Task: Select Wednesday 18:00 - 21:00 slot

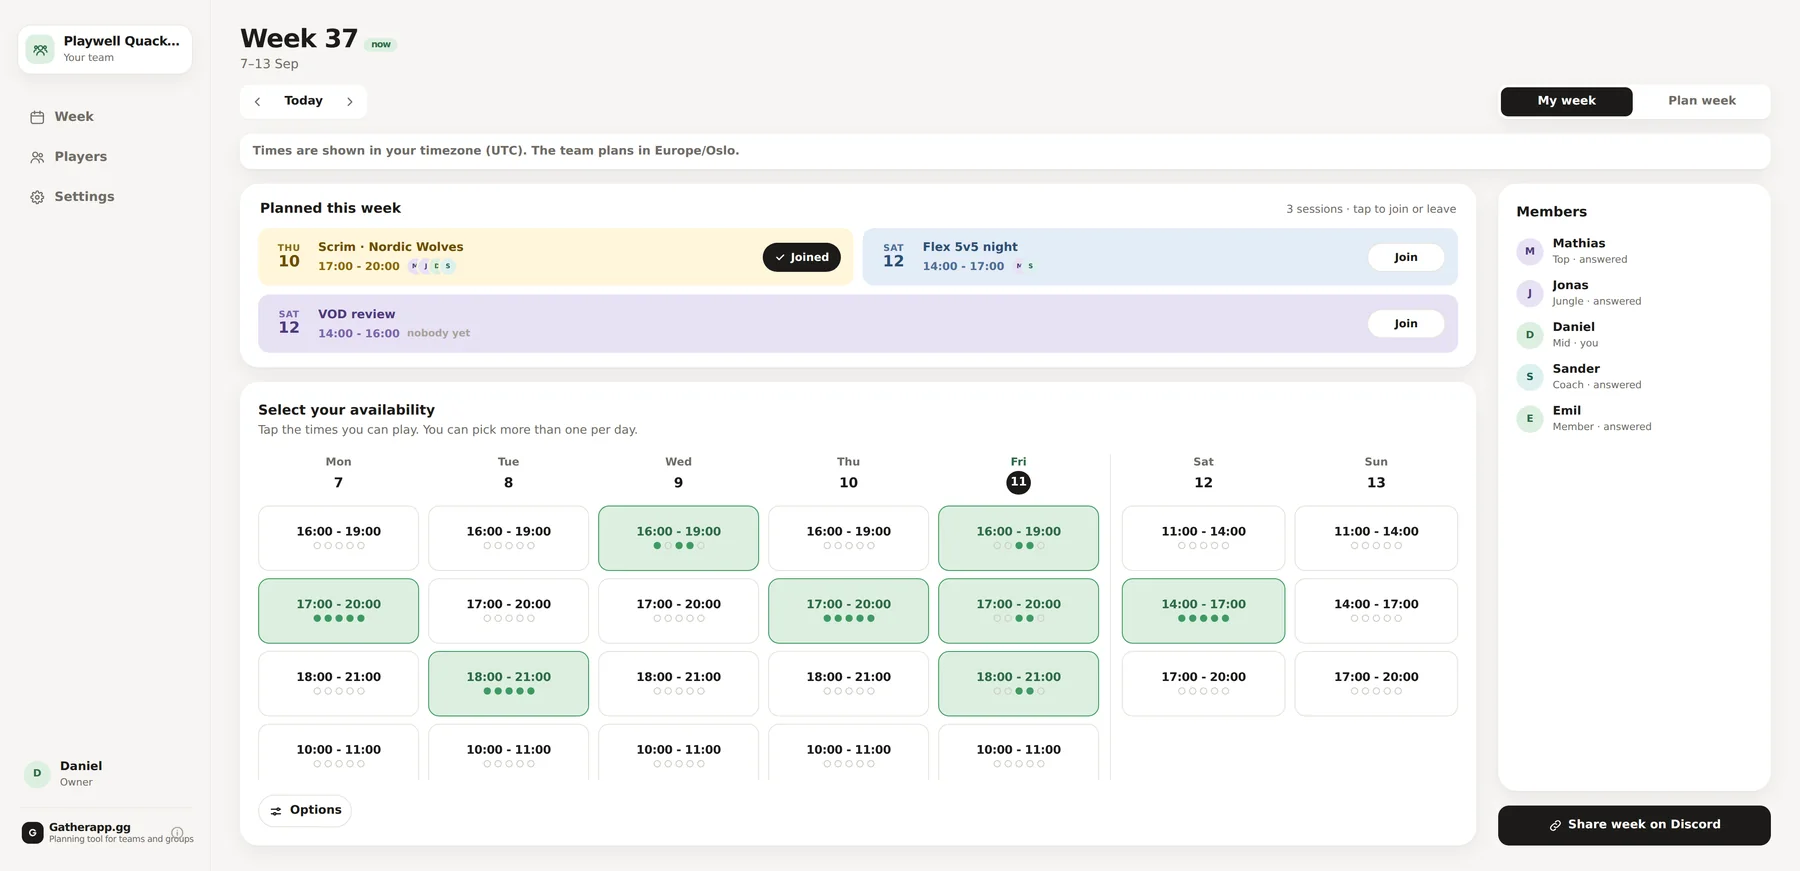Action: point(678,684)
